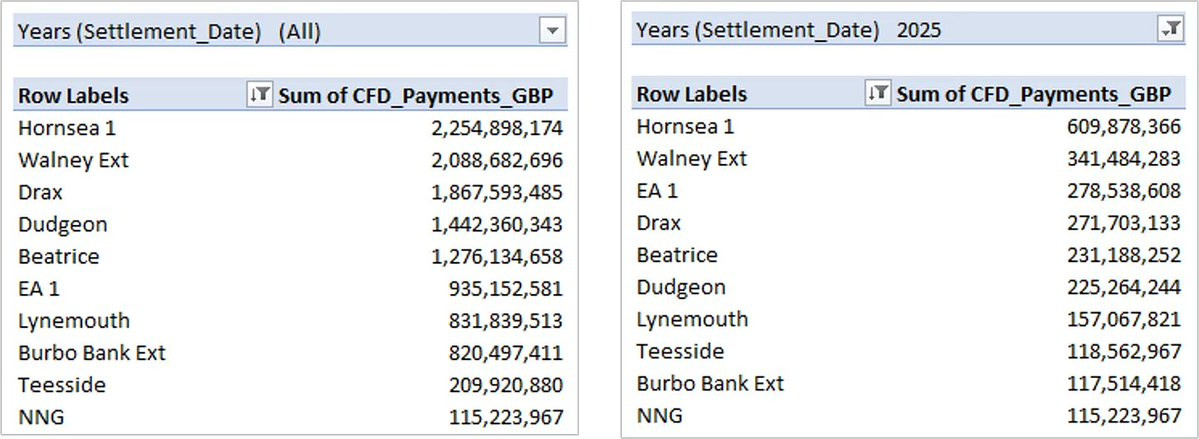The image size is (1199, 439).
Task: Select Burbo Bank Ext label in 2025 table
Action: click(710, 383)
